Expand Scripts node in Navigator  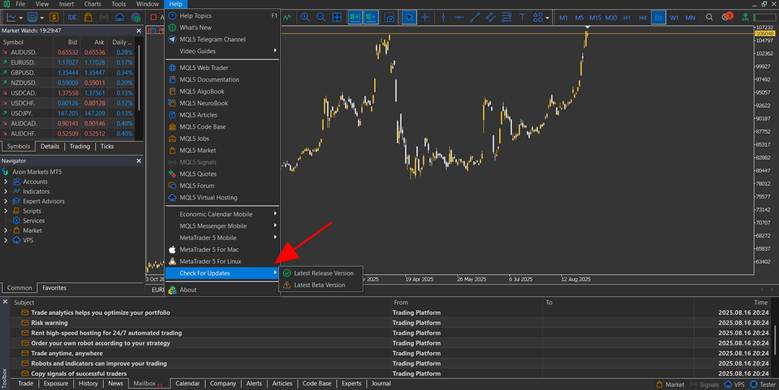5,211
